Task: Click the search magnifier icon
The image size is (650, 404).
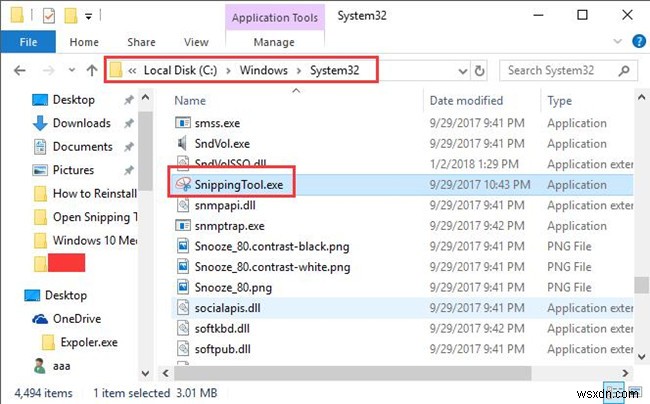Action: (623, 71)
